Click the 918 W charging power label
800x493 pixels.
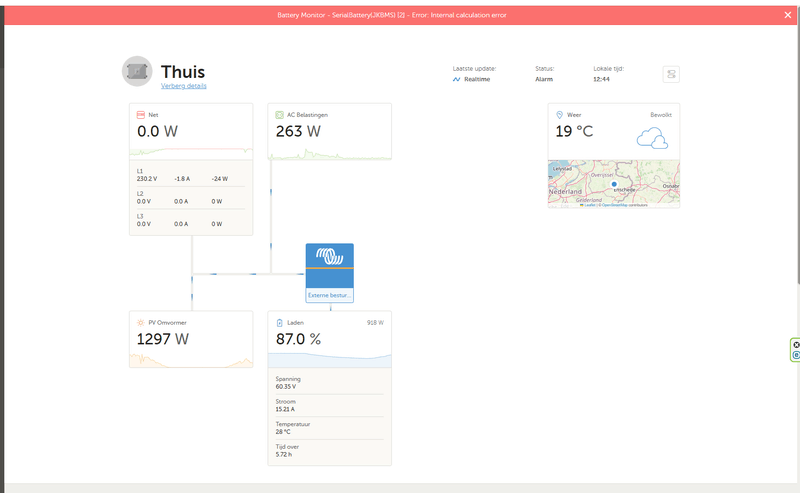click(x=376, y=323)
